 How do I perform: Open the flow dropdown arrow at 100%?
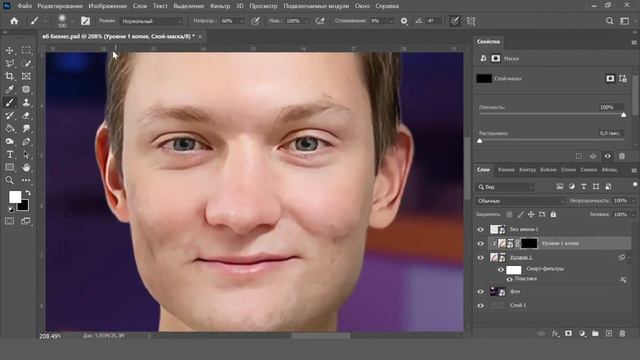(306, 21)
